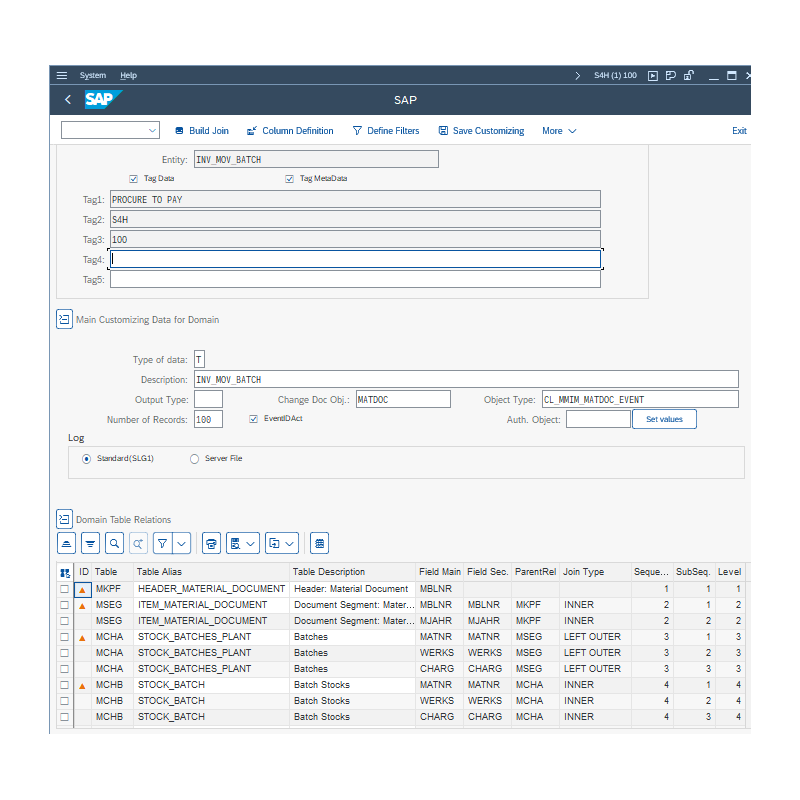Open the filter dropdown arrow in table toolbar
Screen dimensions: 800x800
click(182, 543)
